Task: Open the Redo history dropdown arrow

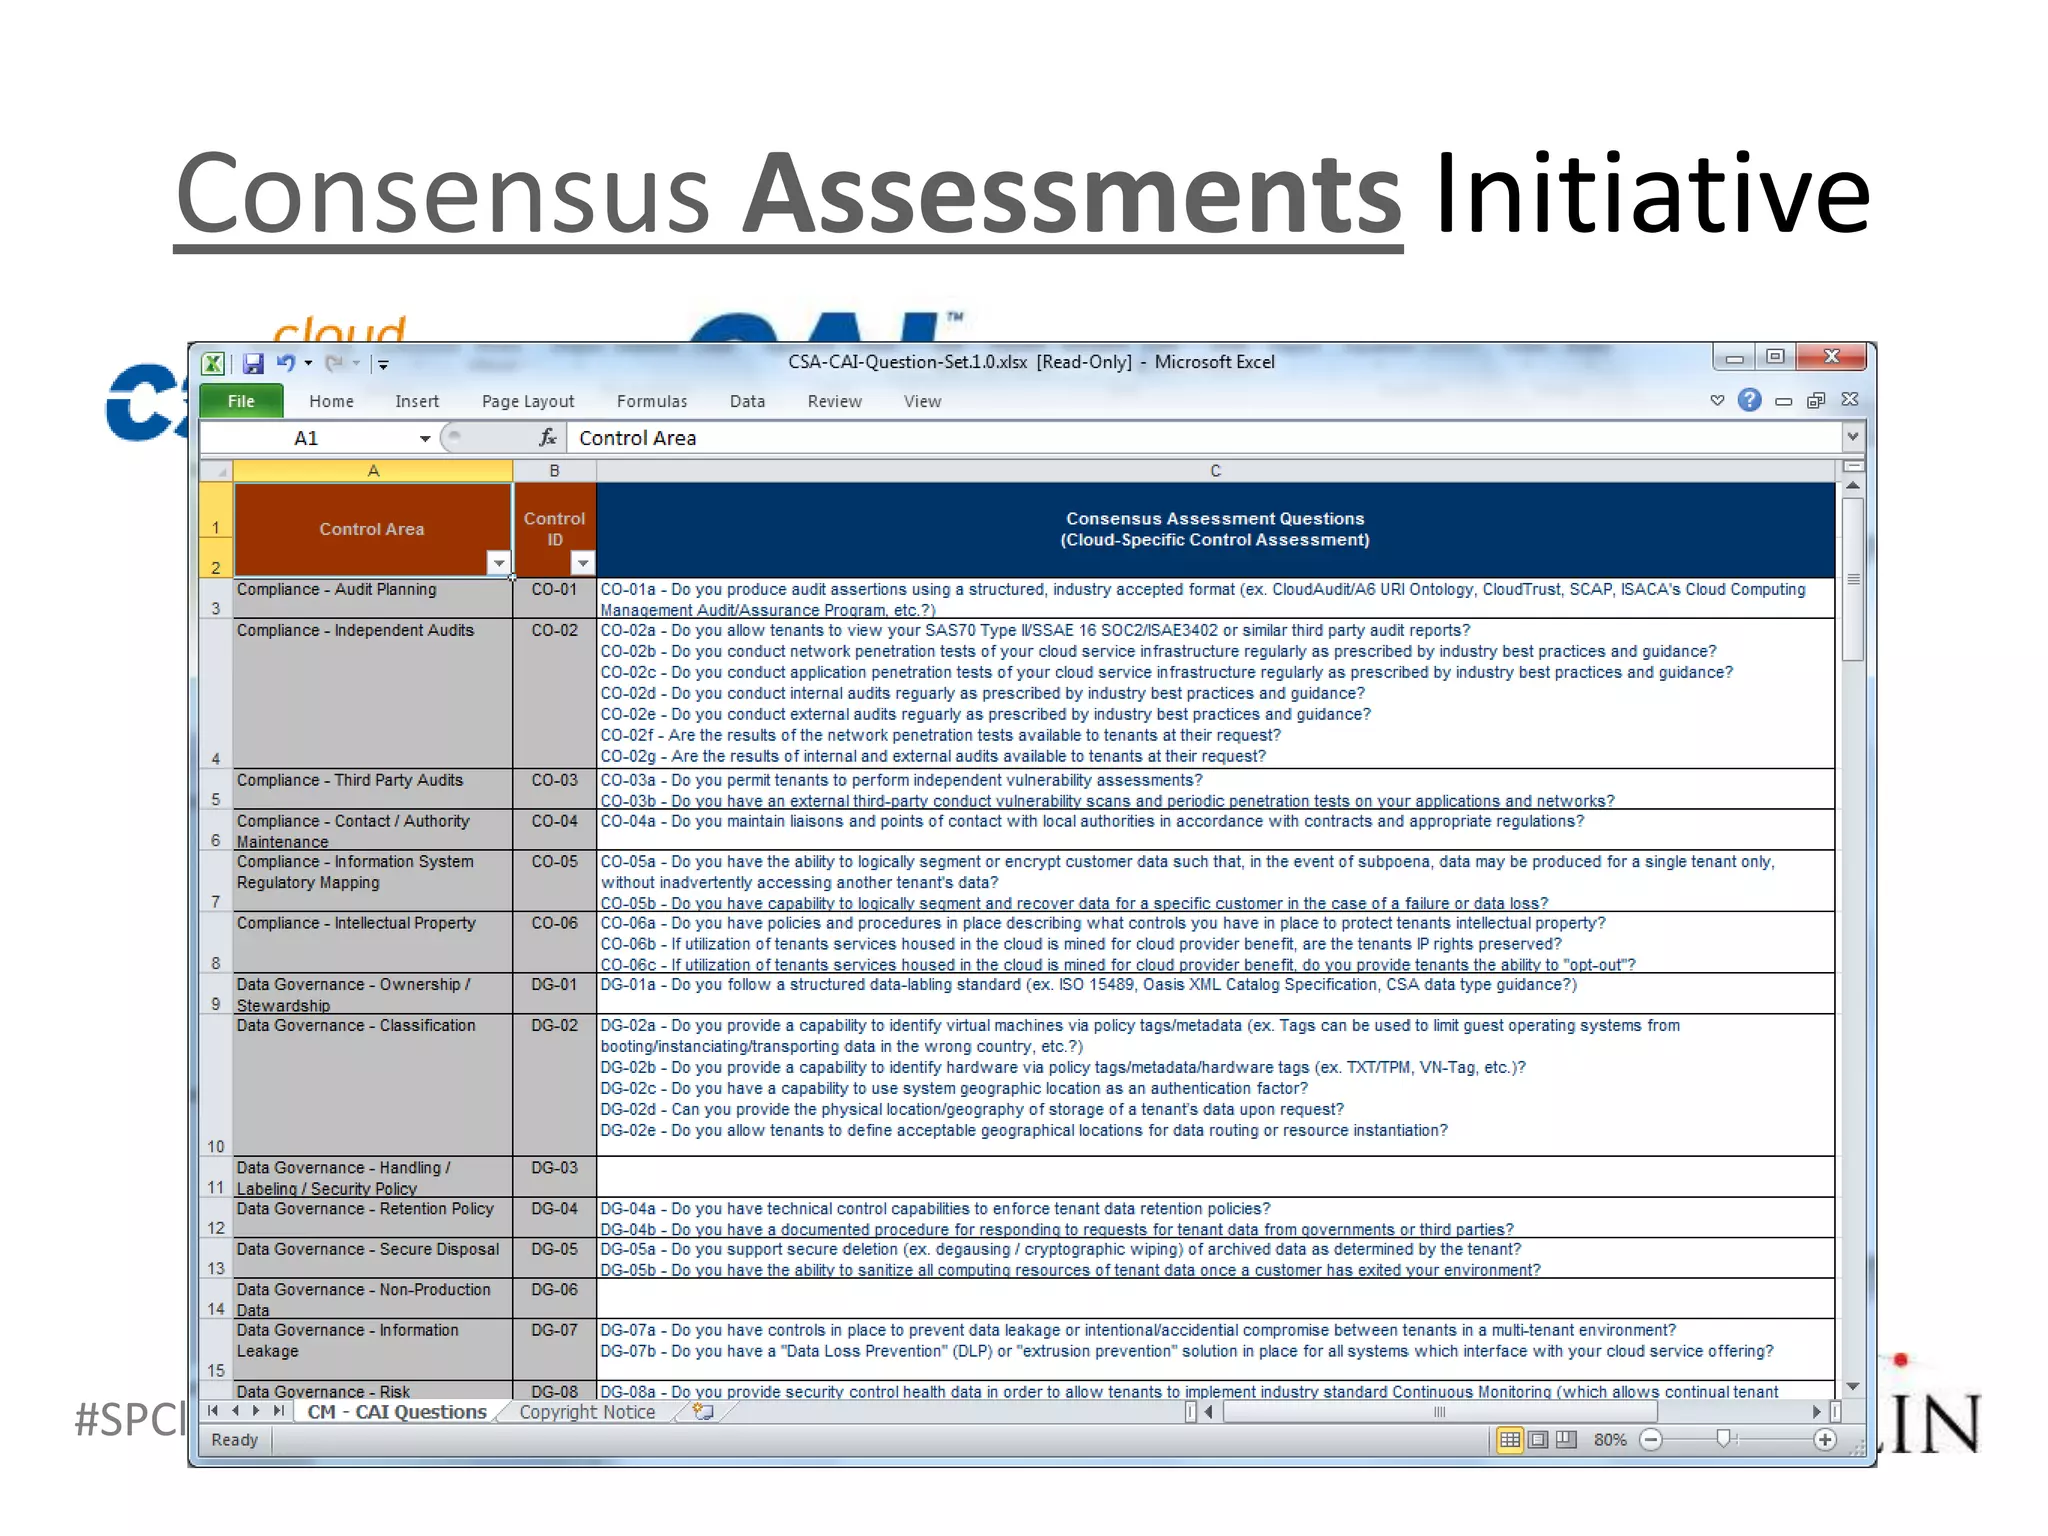Action: pyautogui.click(x=355, y=363)
